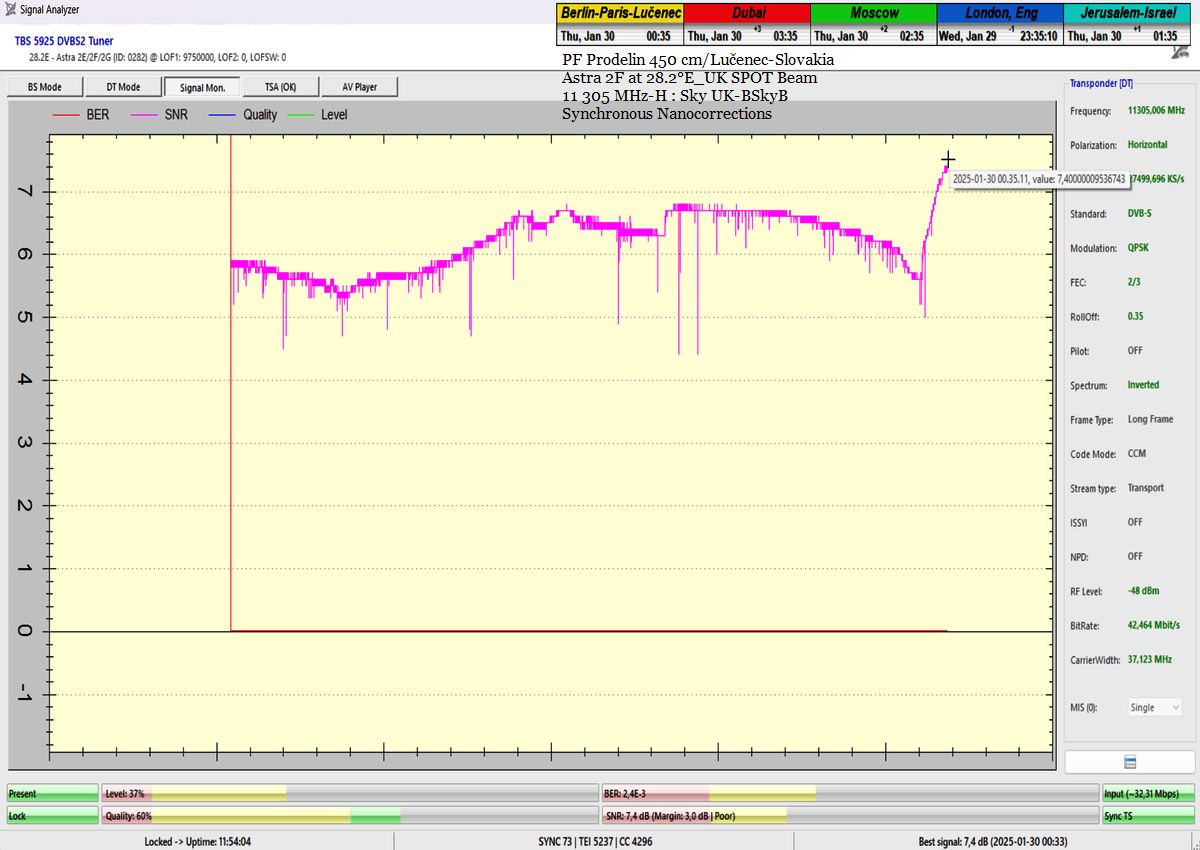Viewport: 1200px width, 850px height.
Task: Click the red BER legend line
Action: point(65,115)
